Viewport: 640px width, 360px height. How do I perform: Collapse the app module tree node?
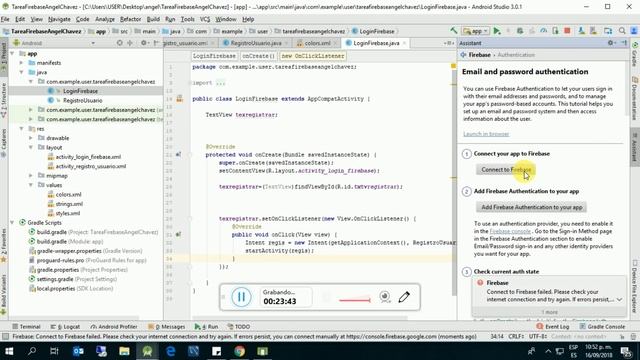point(12,53)
